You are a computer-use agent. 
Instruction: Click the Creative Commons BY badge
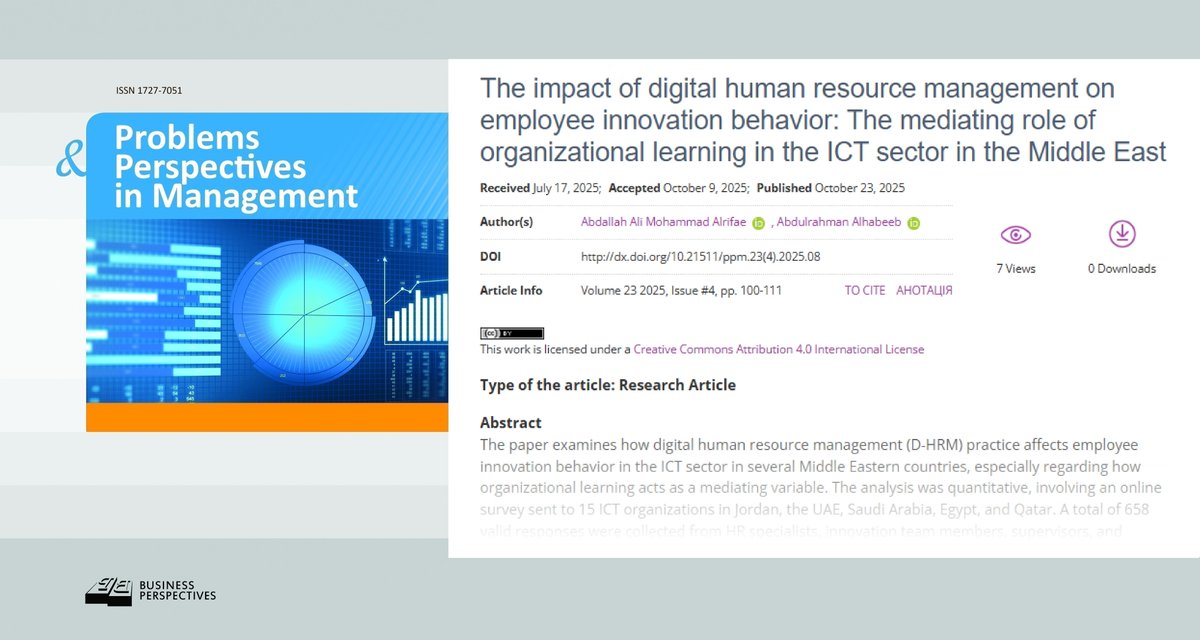click(x=512, y=333)
